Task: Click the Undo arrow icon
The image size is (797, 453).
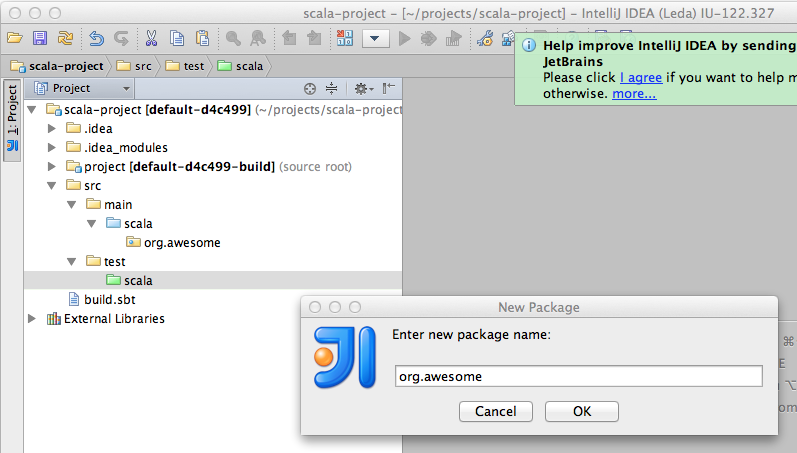Action: [97, 39]
